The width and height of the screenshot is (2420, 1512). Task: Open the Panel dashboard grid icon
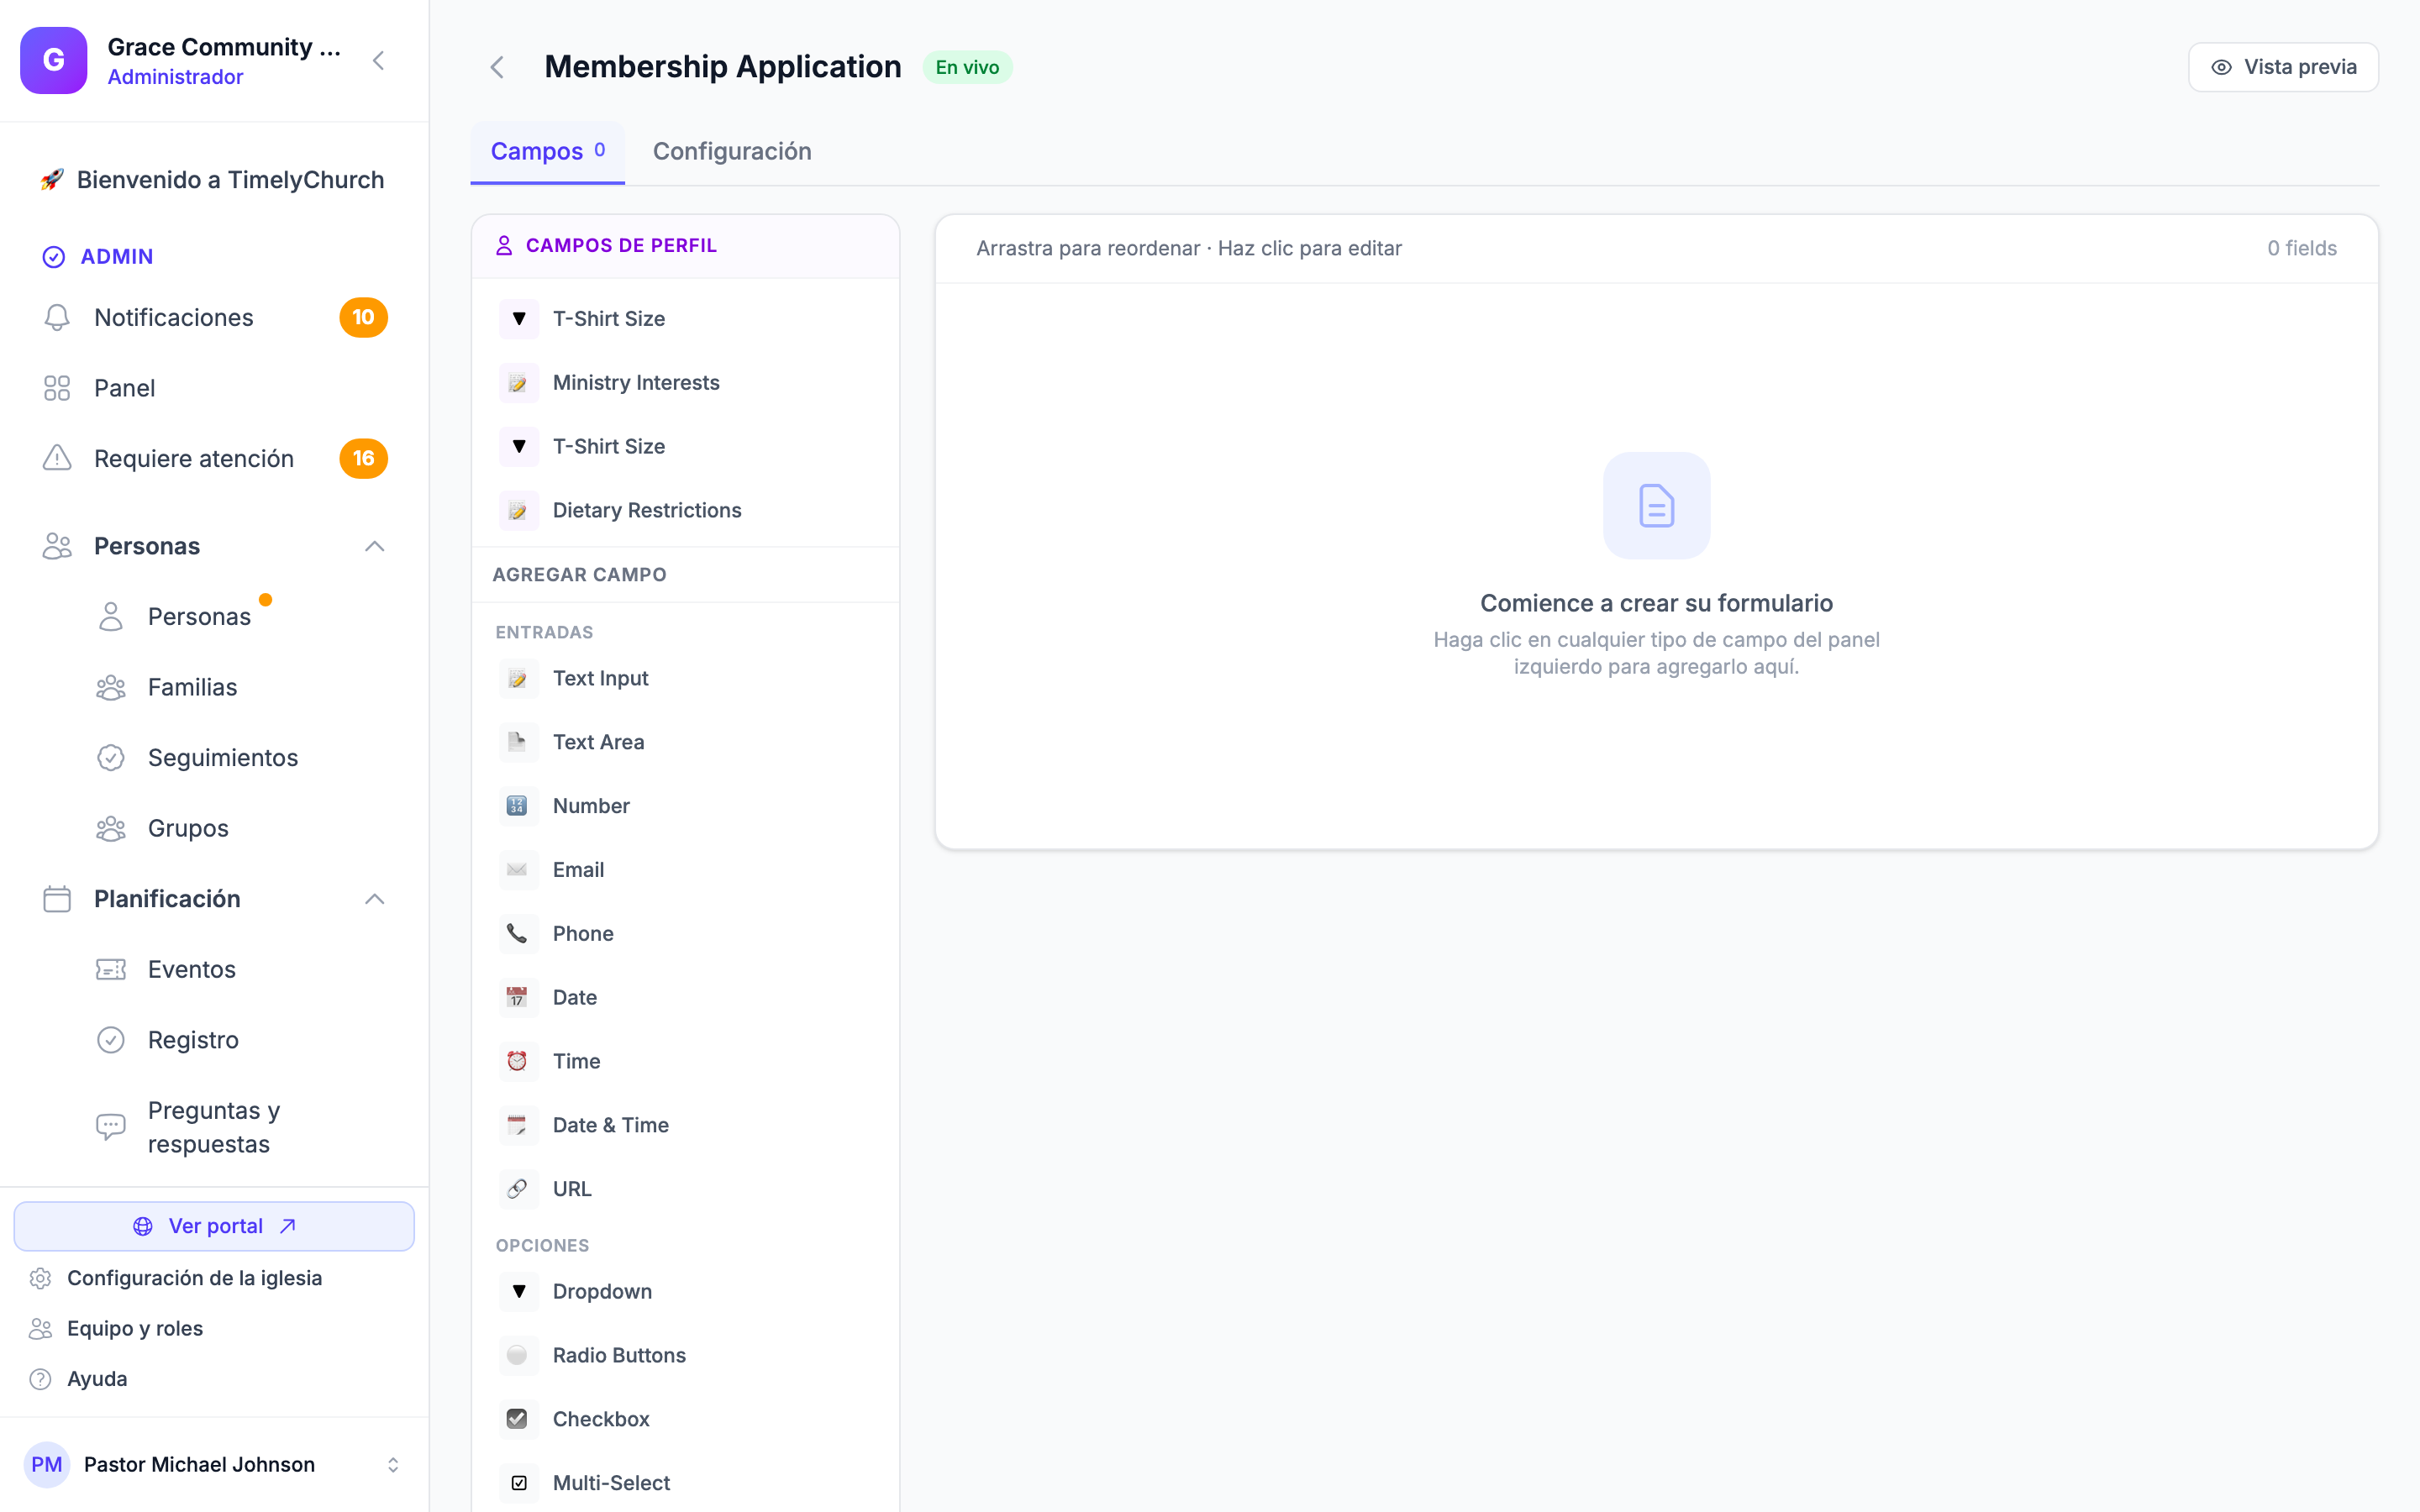(57, 388)
